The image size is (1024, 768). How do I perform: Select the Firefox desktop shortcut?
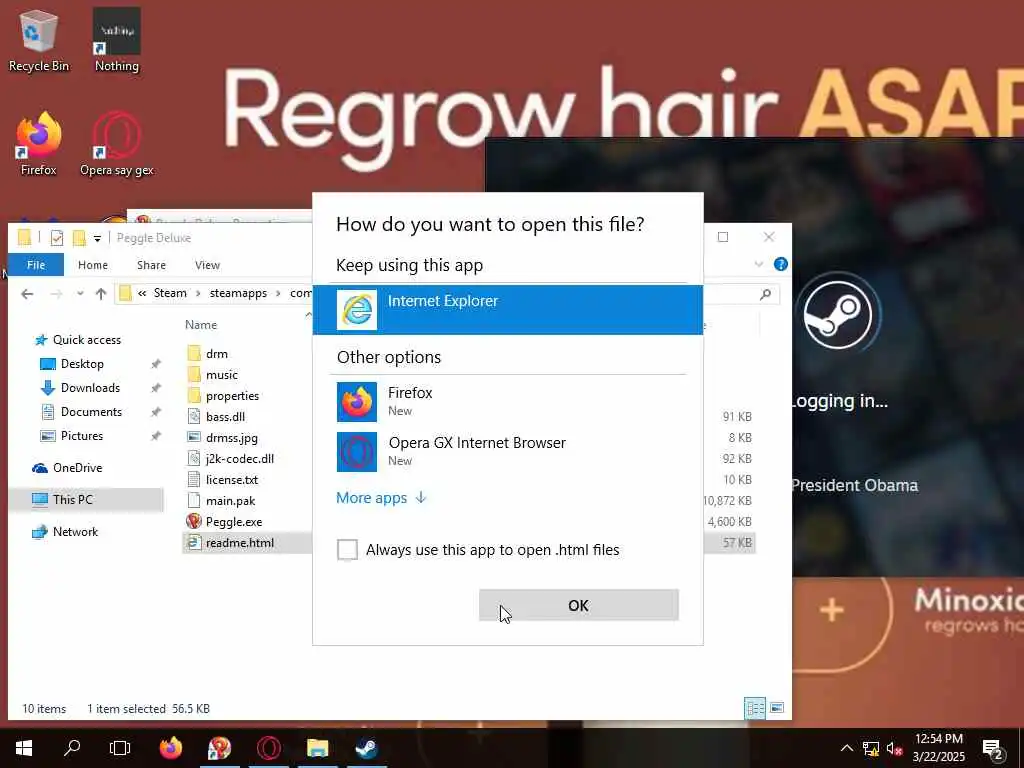(39, 144)
